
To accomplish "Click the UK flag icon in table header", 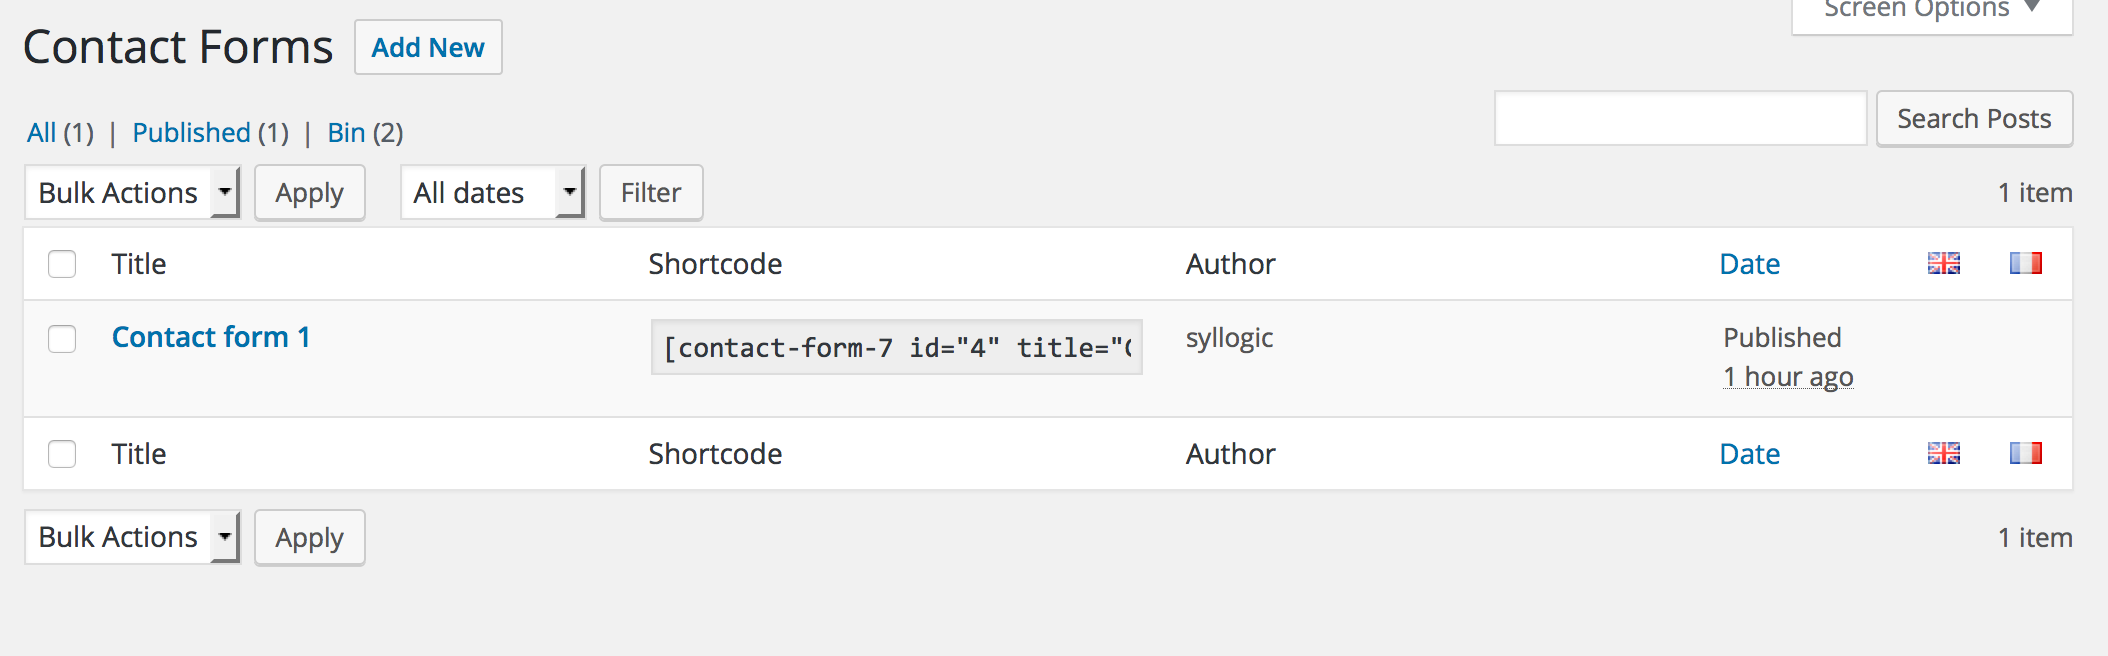I will (1943, 263).
